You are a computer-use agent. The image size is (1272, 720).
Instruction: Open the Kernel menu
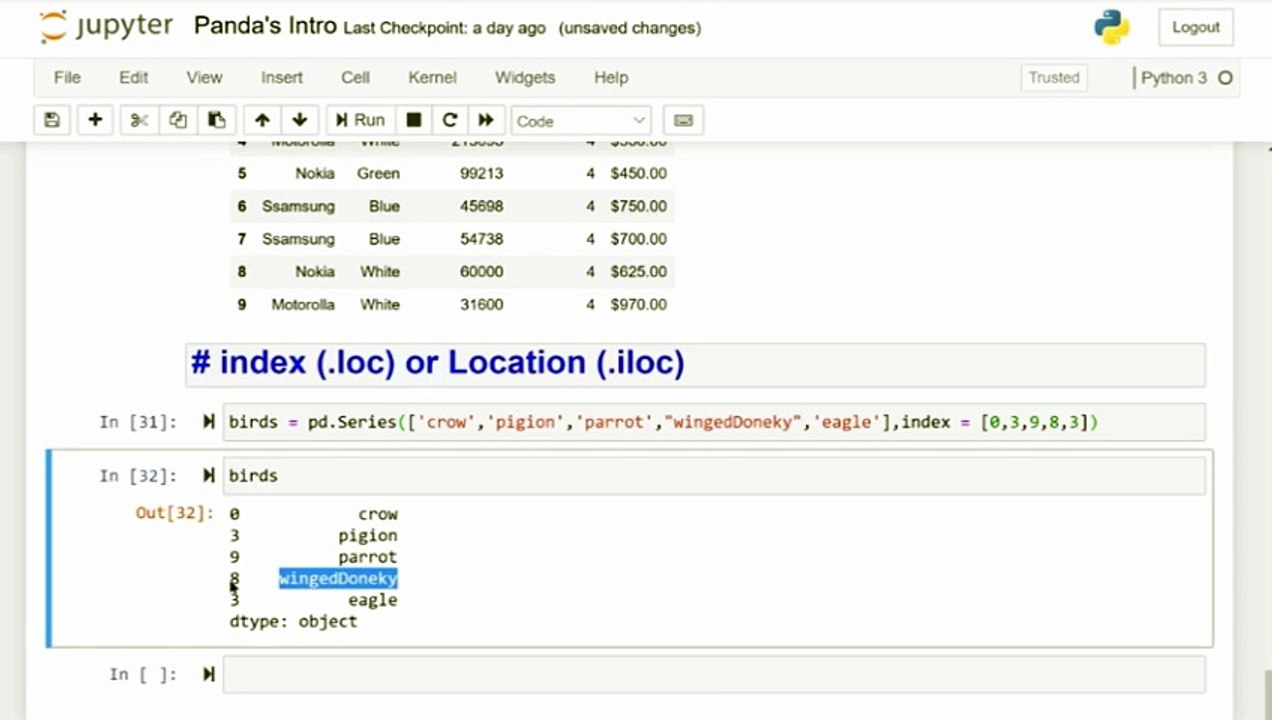tap(432, 77)
